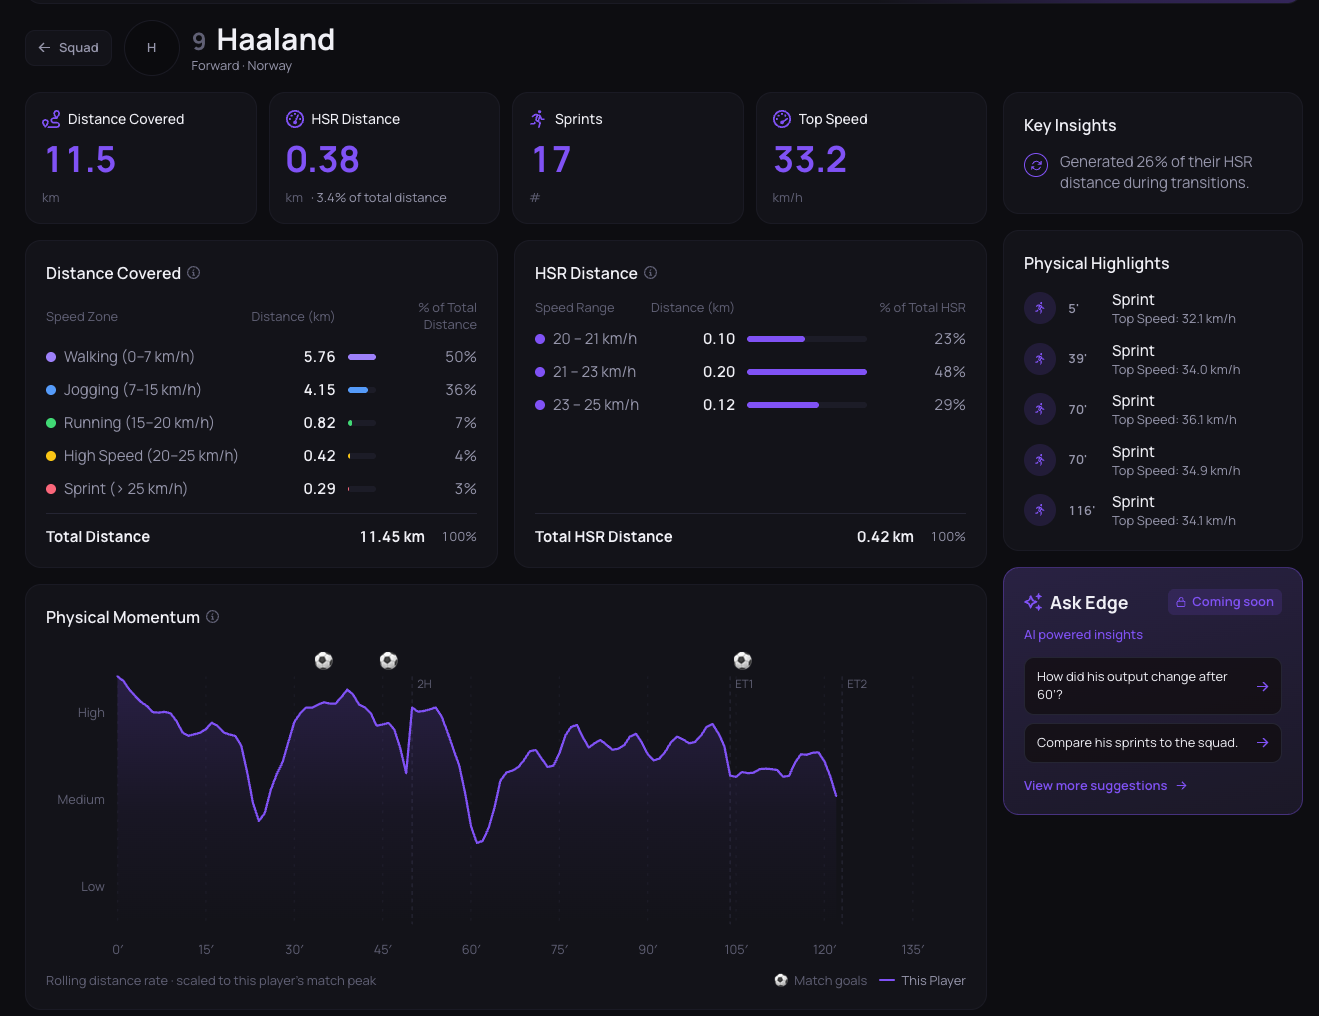Click the '11.45 km' total distance value
Image resolution: width=1319 pixels, height=1016 pixels.
392,537
